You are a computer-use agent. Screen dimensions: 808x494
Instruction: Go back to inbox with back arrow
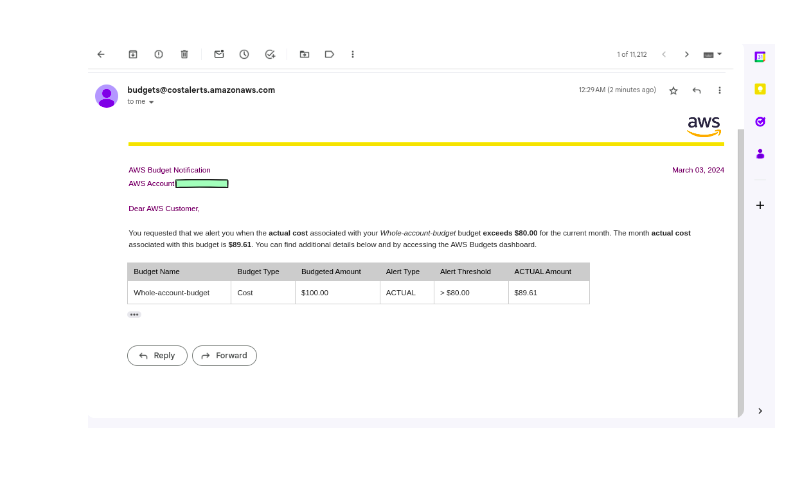point(100,54)
